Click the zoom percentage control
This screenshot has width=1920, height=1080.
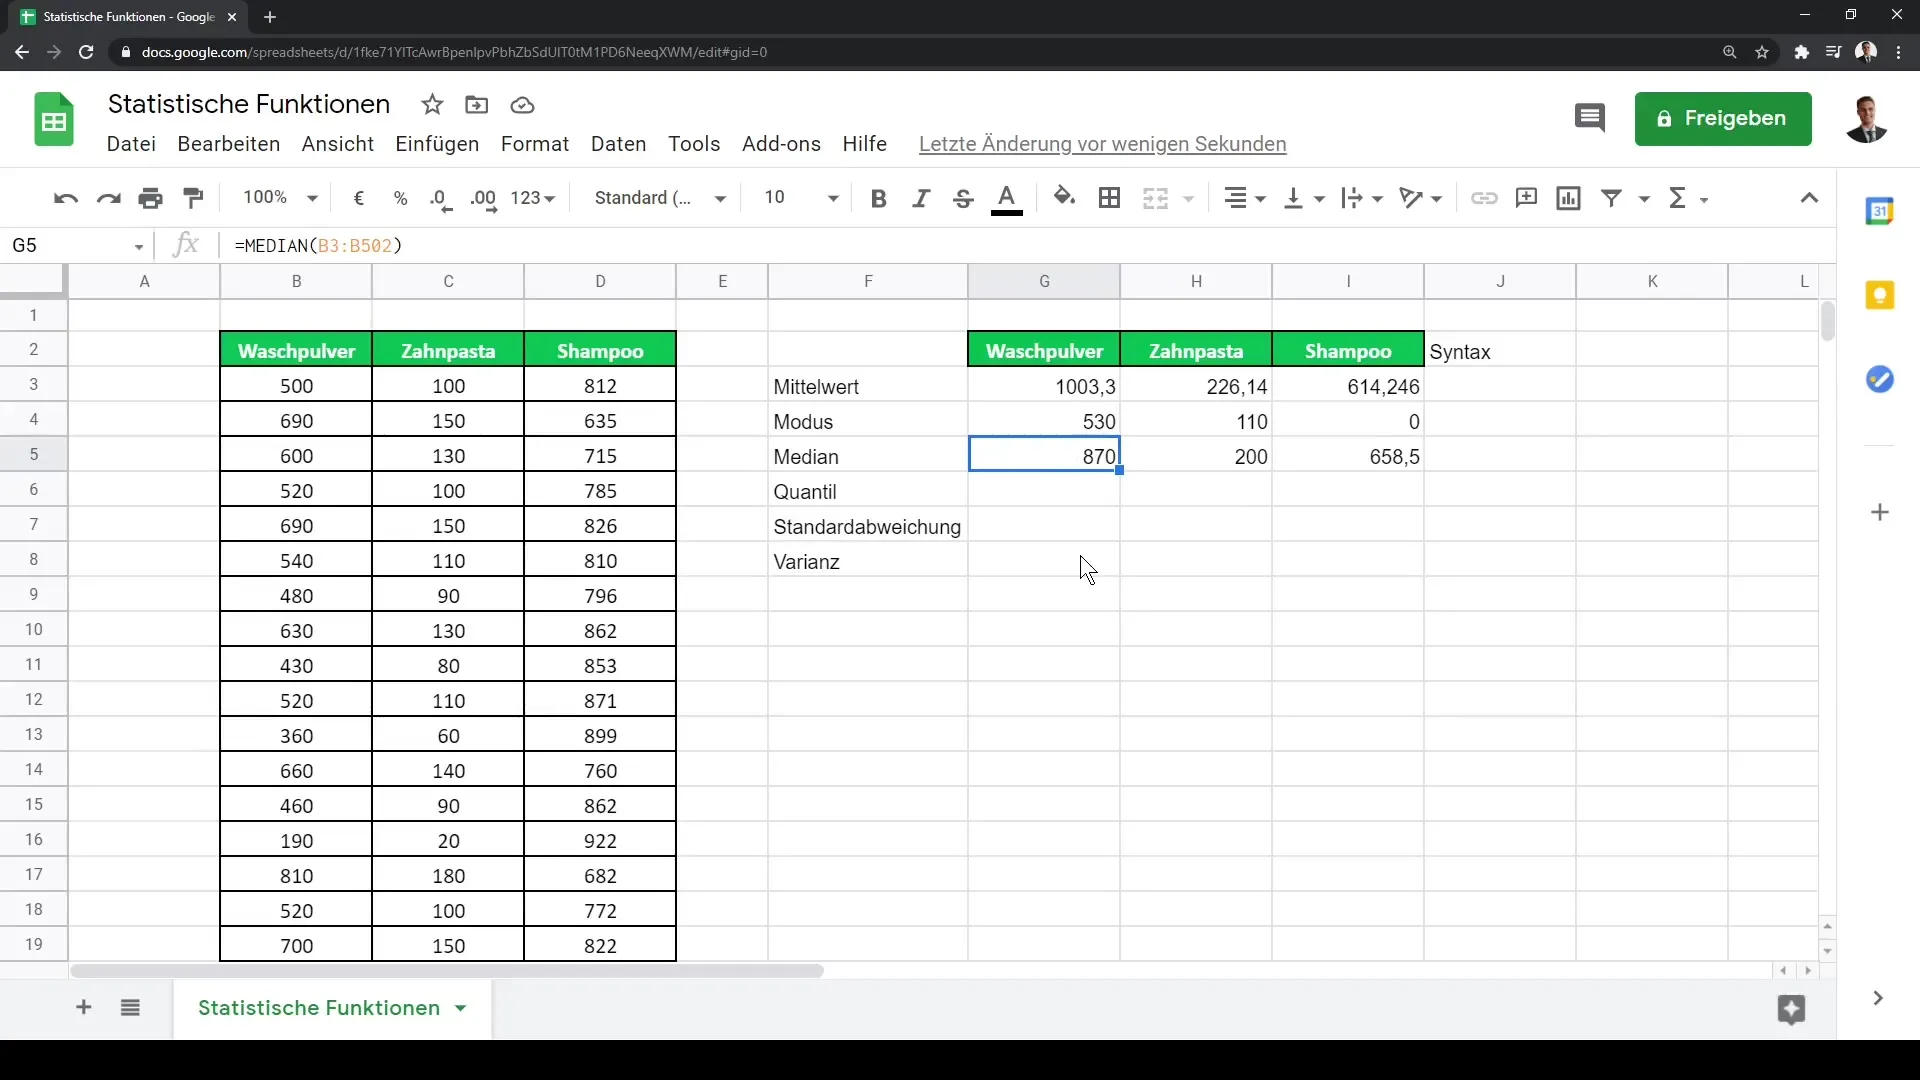277,198
